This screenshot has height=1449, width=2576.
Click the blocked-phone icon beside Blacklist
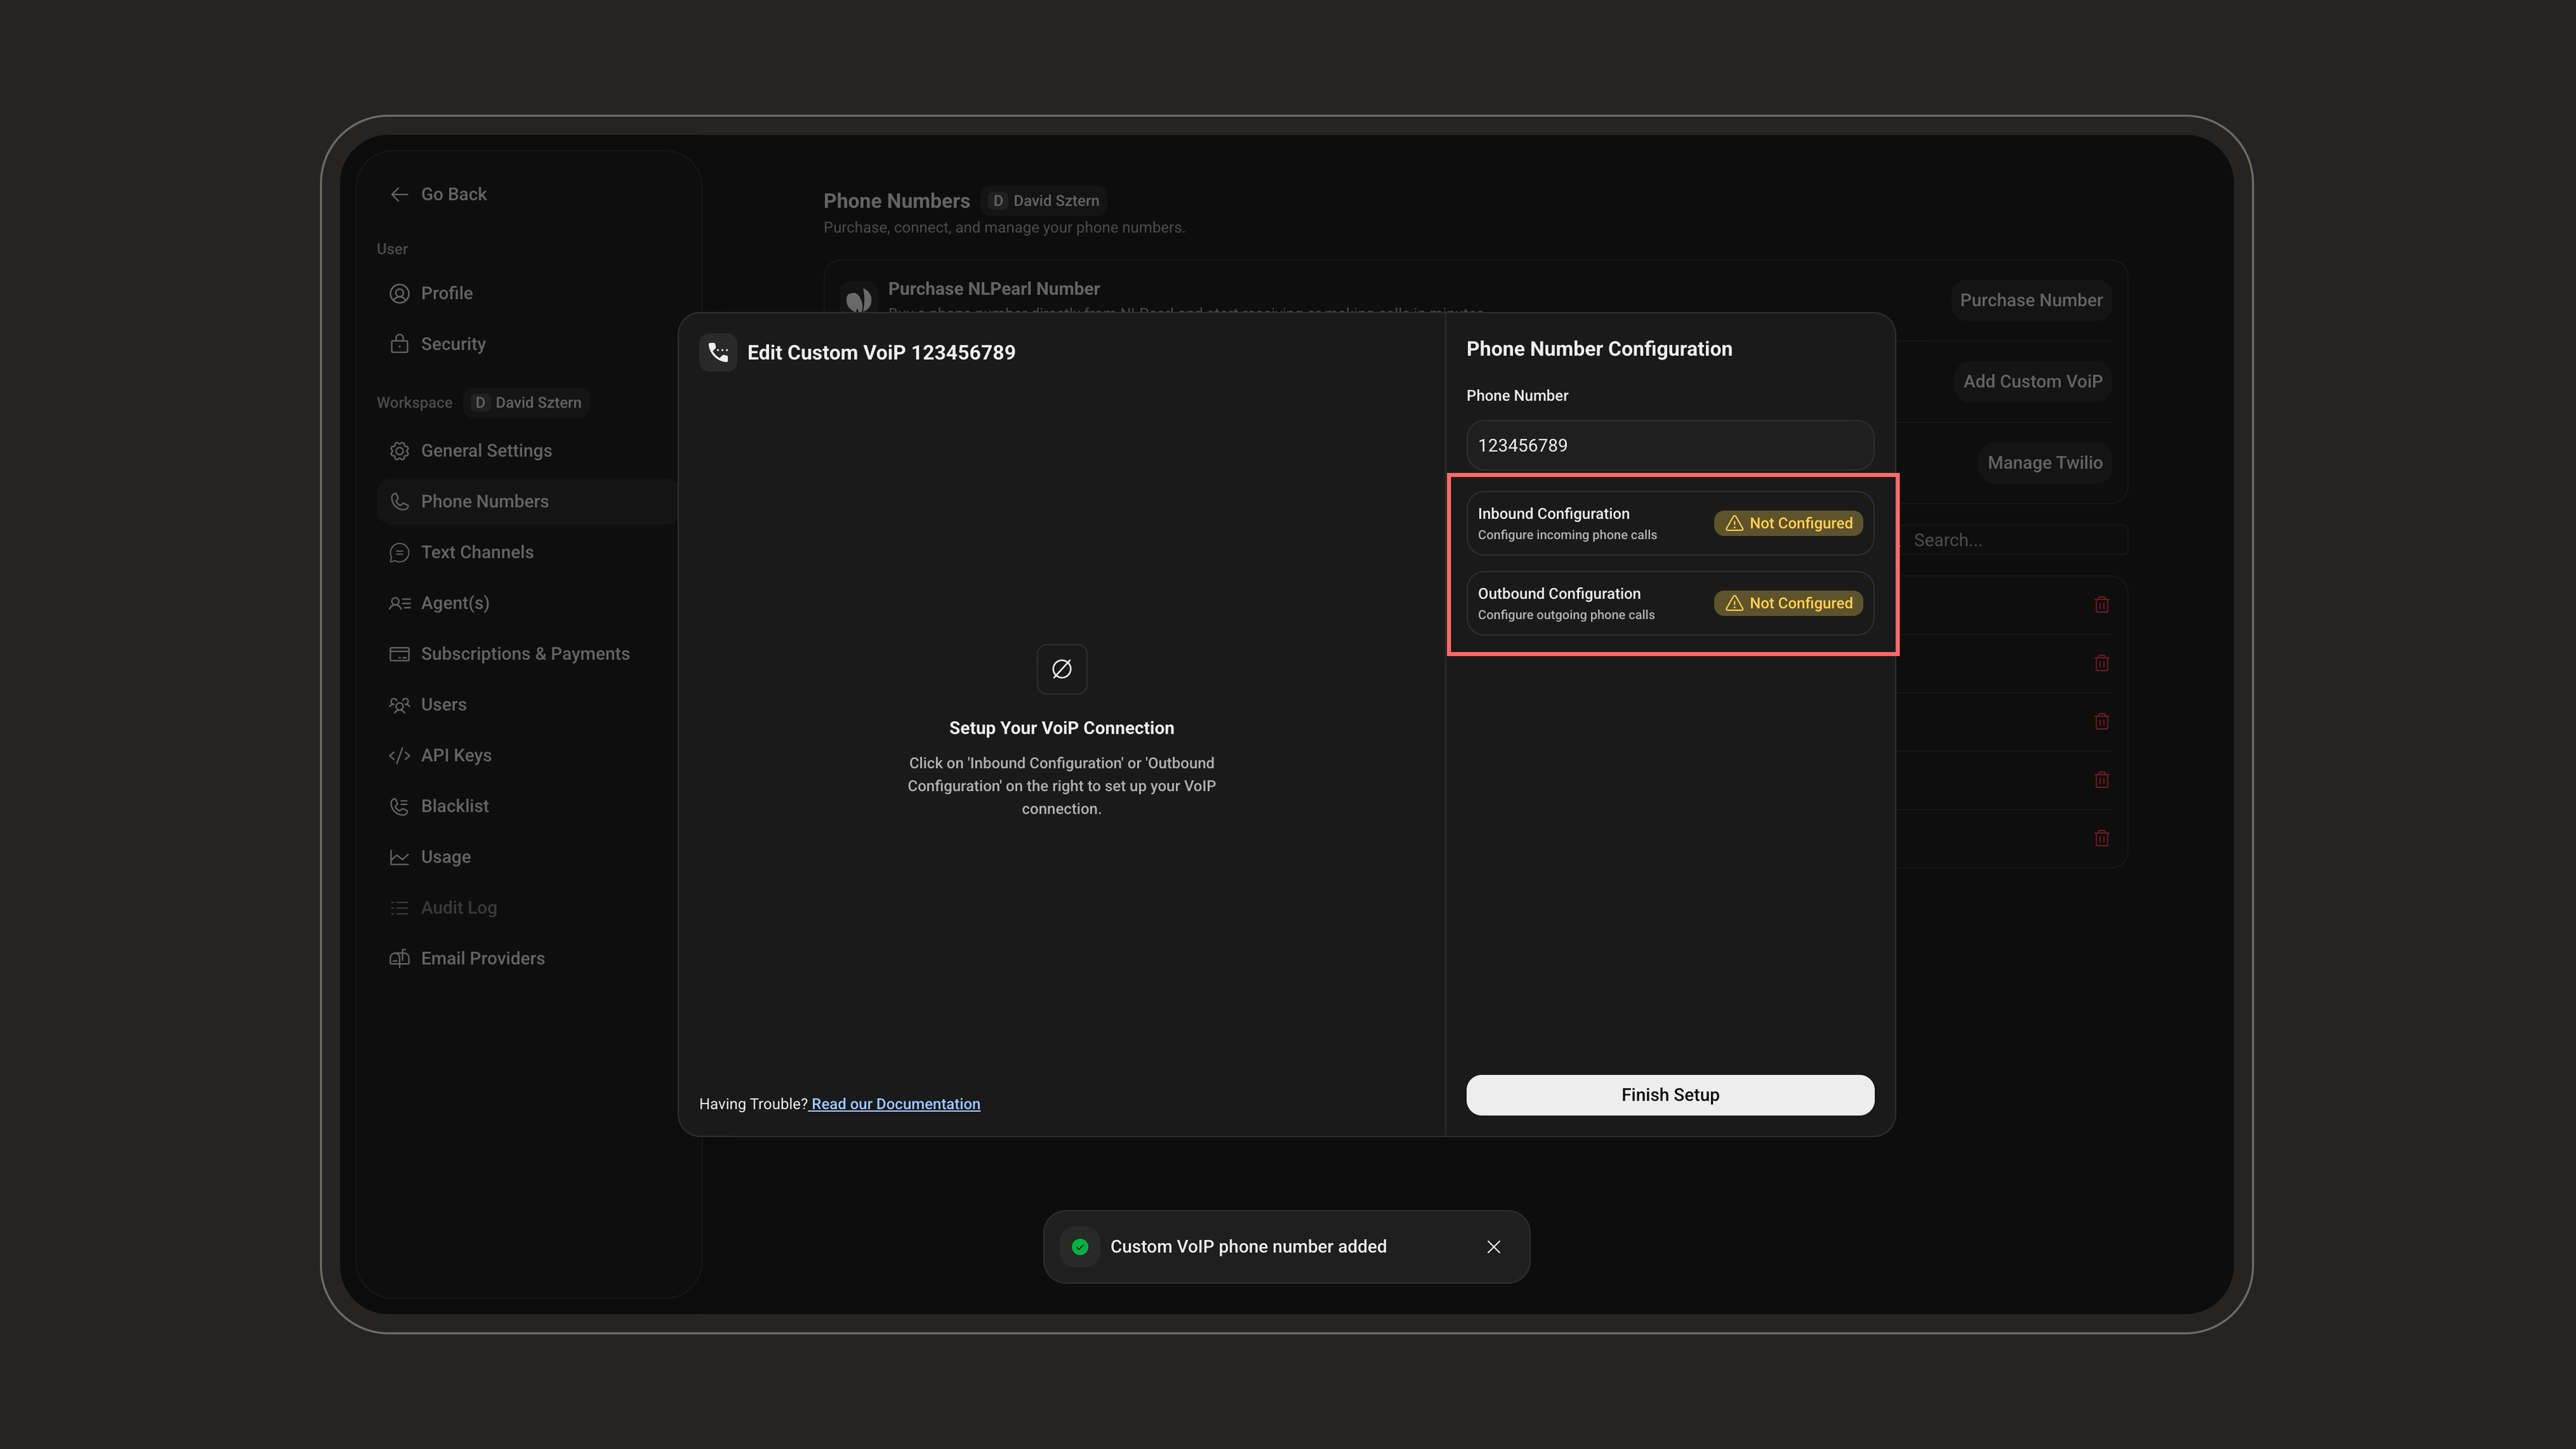click(399, 806)
